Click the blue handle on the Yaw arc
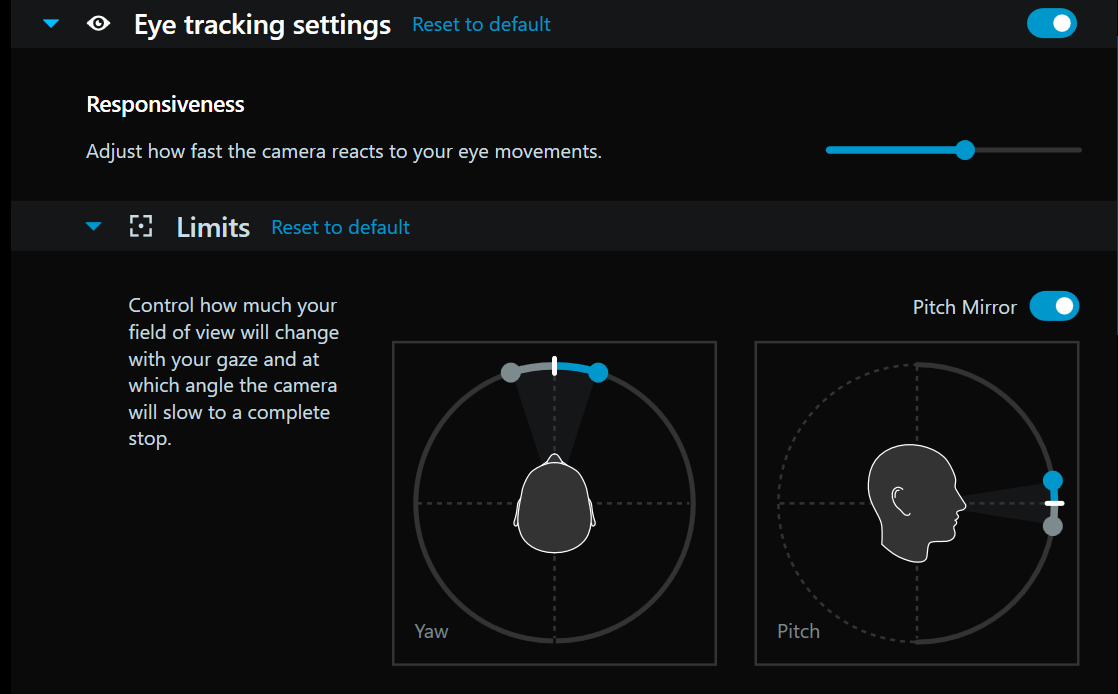 click(598, 373)
